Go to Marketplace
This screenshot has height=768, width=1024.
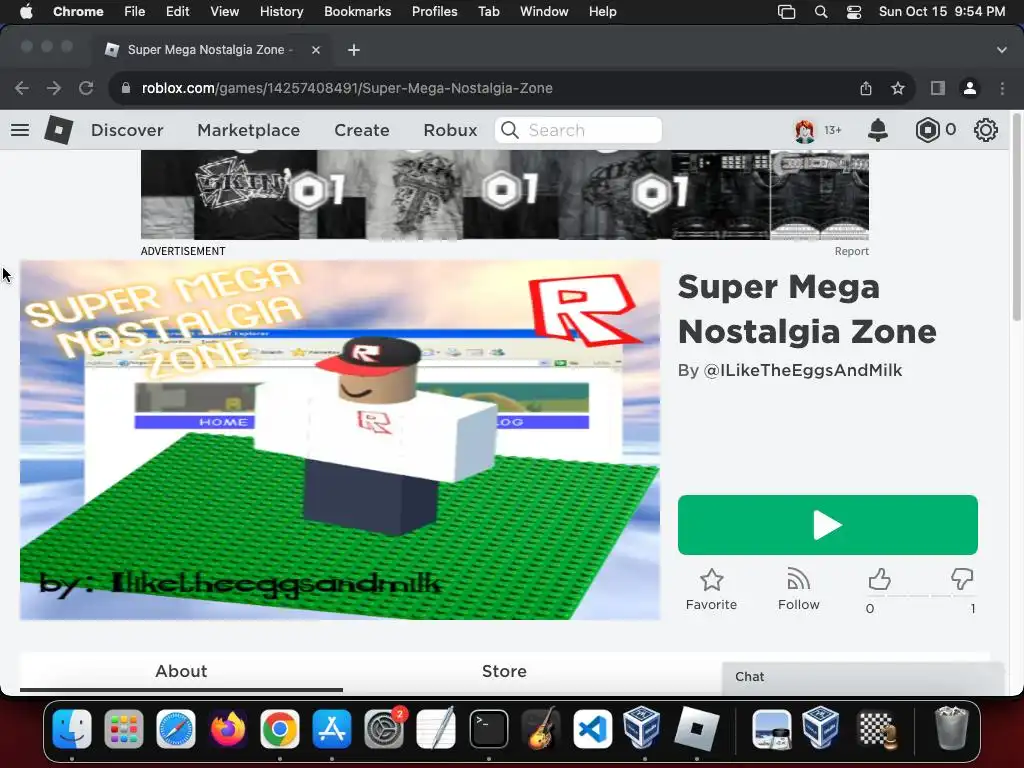[249, 130]
